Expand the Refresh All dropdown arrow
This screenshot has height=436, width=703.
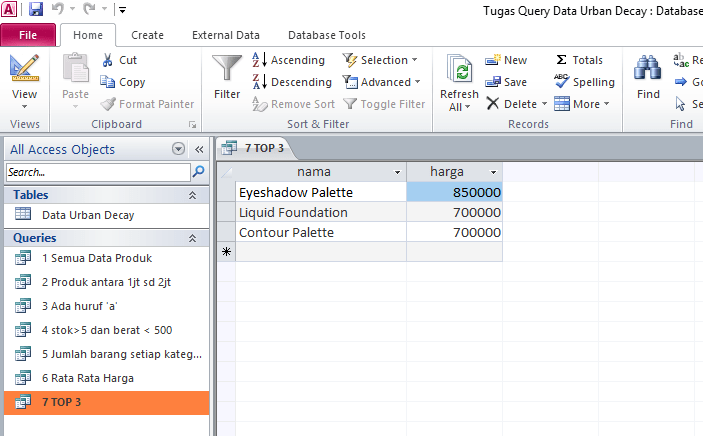(468, 107)
